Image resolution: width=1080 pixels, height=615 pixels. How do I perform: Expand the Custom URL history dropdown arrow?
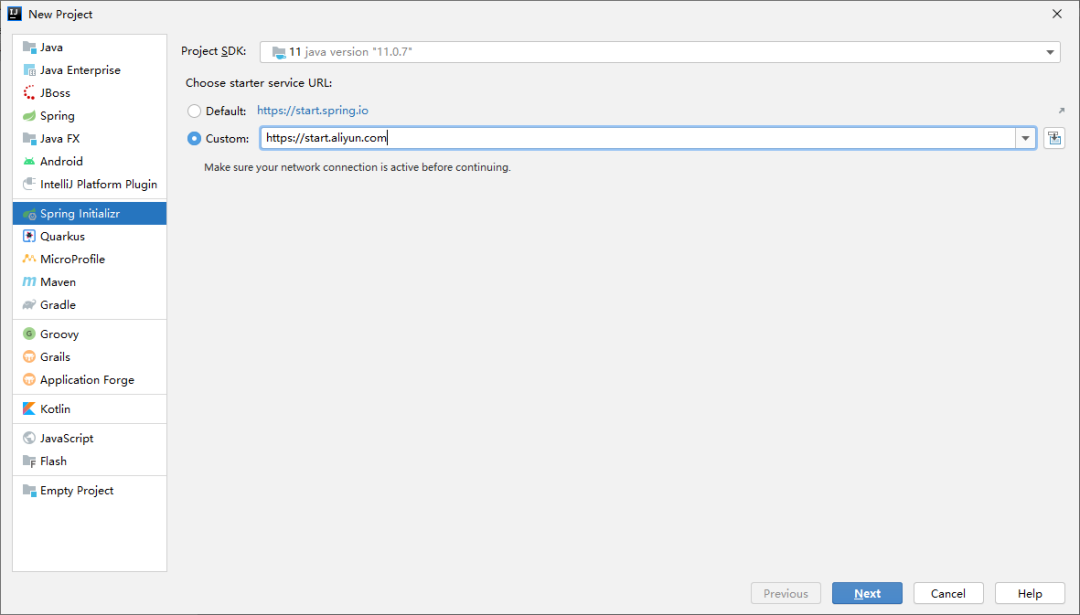(x=1025, y=139)
